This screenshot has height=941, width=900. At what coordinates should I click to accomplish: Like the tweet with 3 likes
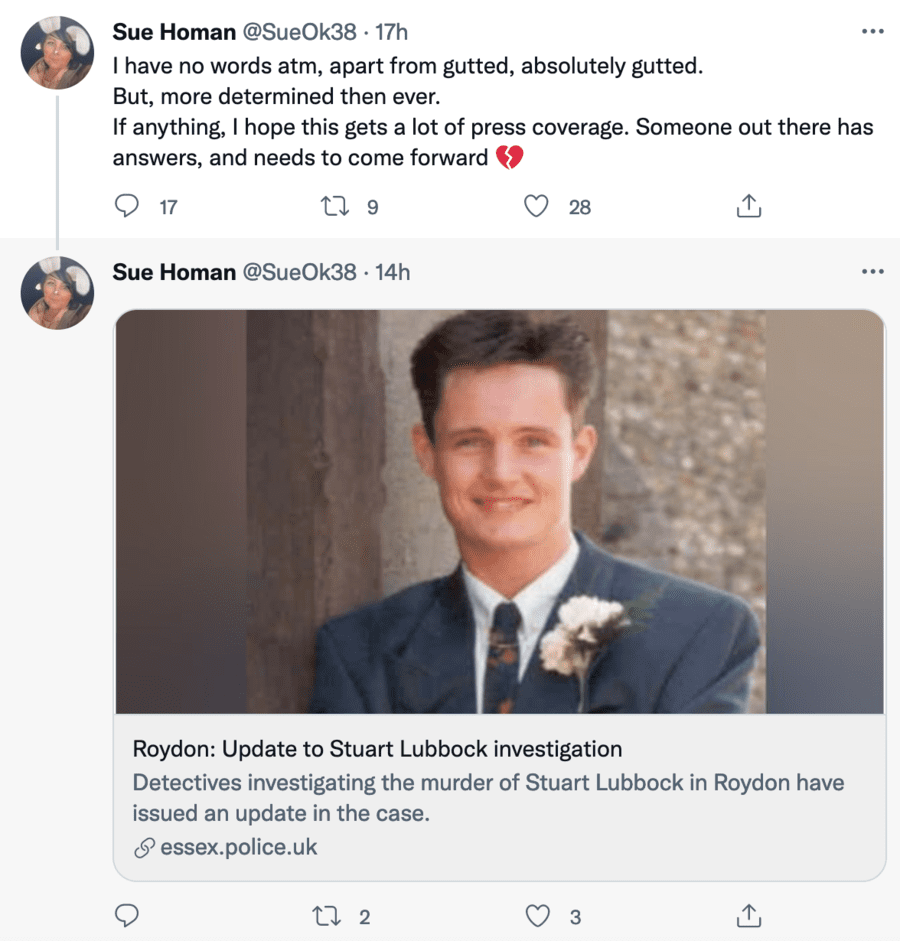(x=538, y=916)
